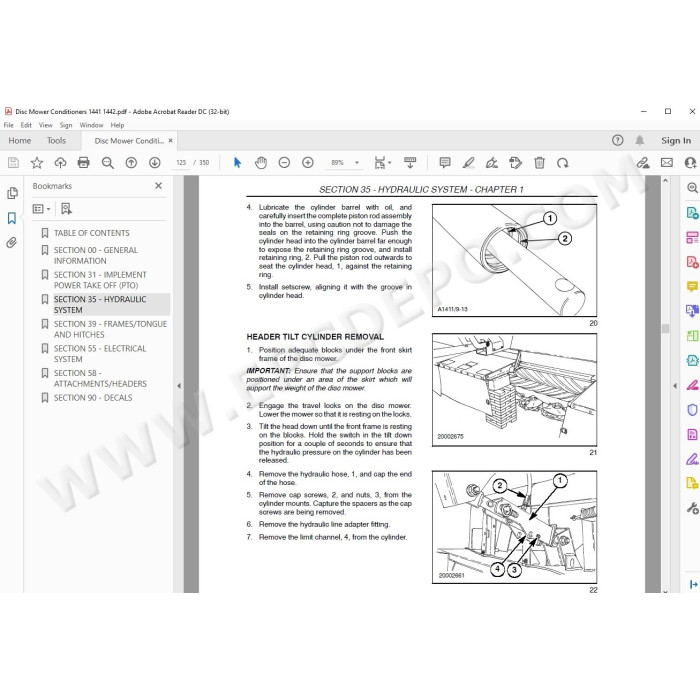Open SECTION 39 - FRAMES/TONGUE AND HITCHES bookmark
Image resolution: width=700 pixels, height=700 pixels.
point(110,329)
